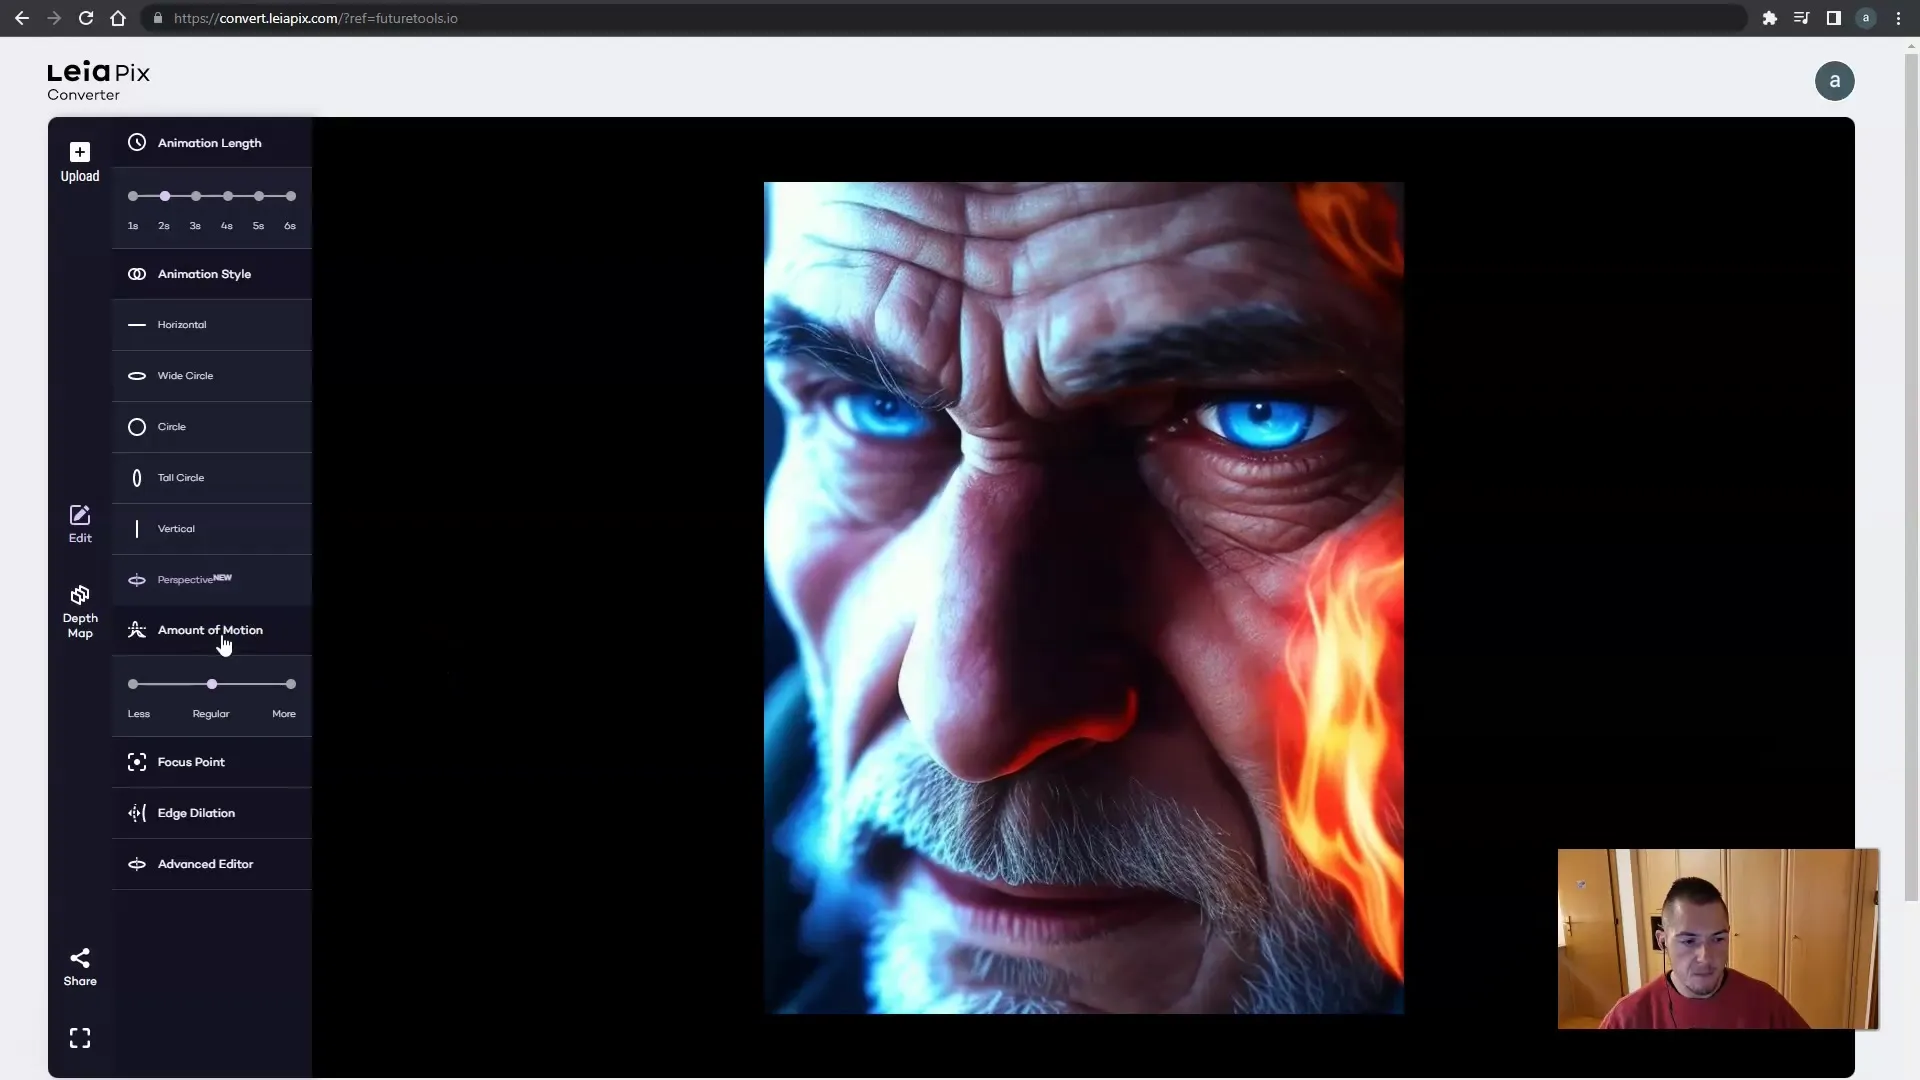Select Animation Style menu item
The height and width of the screenshot is (1080, 1920).
203,273
